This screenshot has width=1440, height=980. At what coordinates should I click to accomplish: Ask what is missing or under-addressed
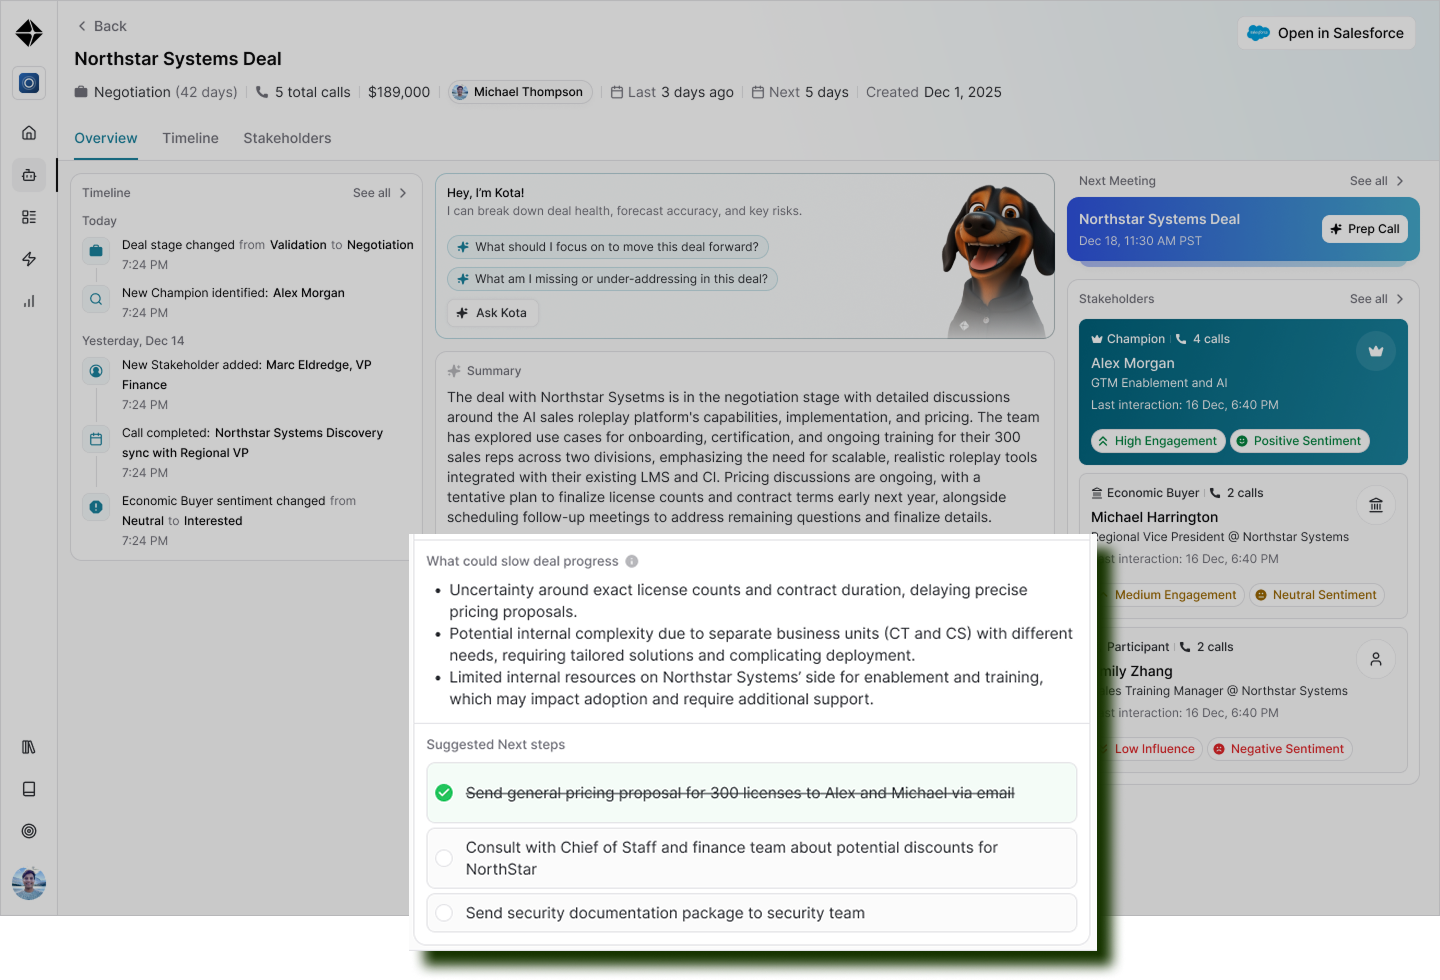[612, 279]
